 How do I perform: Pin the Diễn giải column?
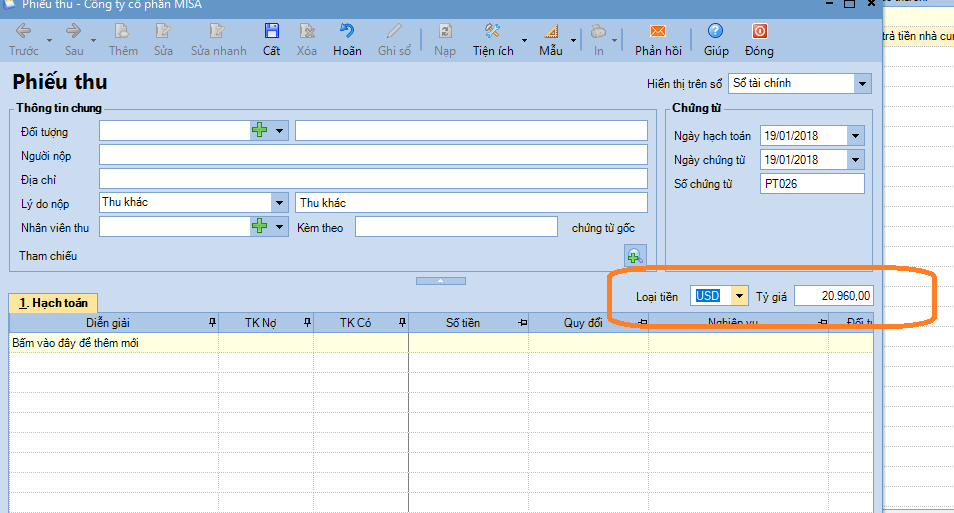click(212, 323)
